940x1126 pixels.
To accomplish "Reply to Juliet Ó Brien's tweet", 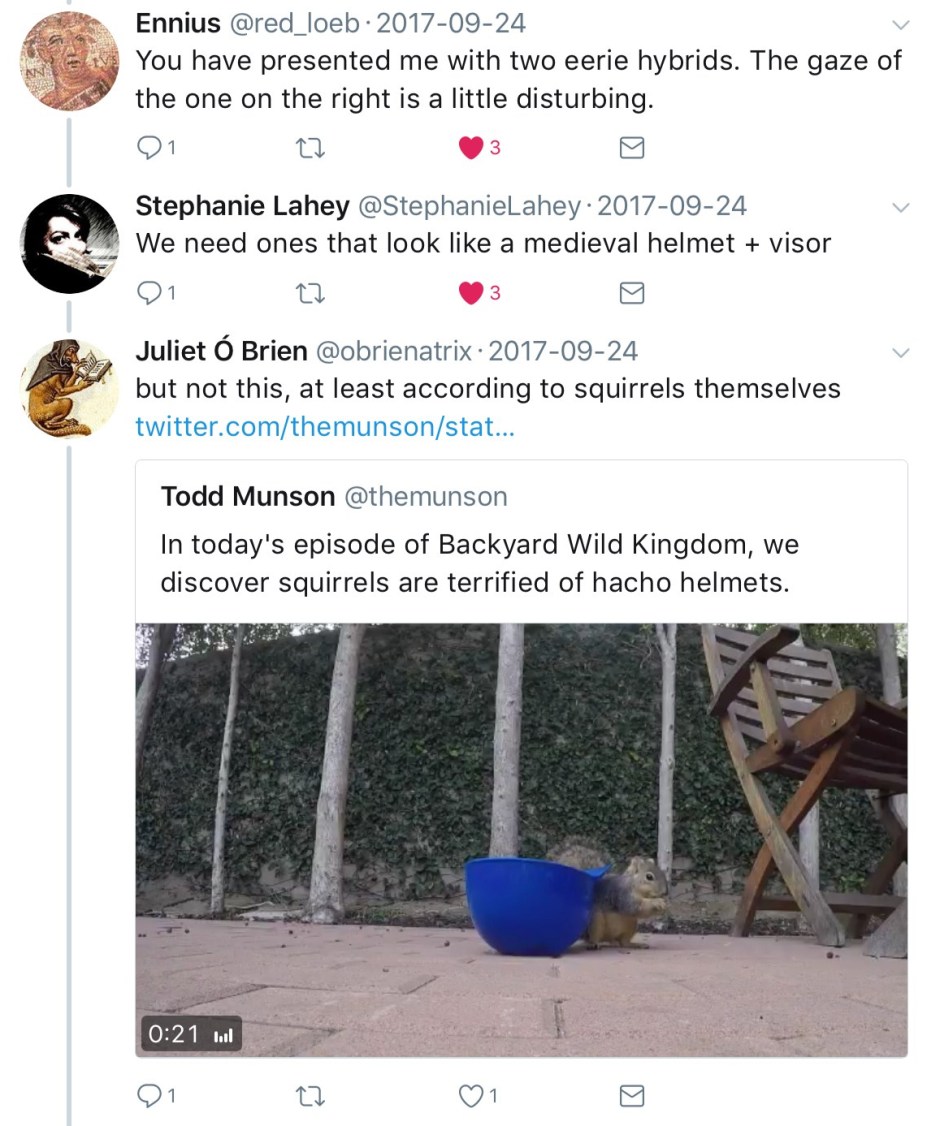I will click(148, 1096).
